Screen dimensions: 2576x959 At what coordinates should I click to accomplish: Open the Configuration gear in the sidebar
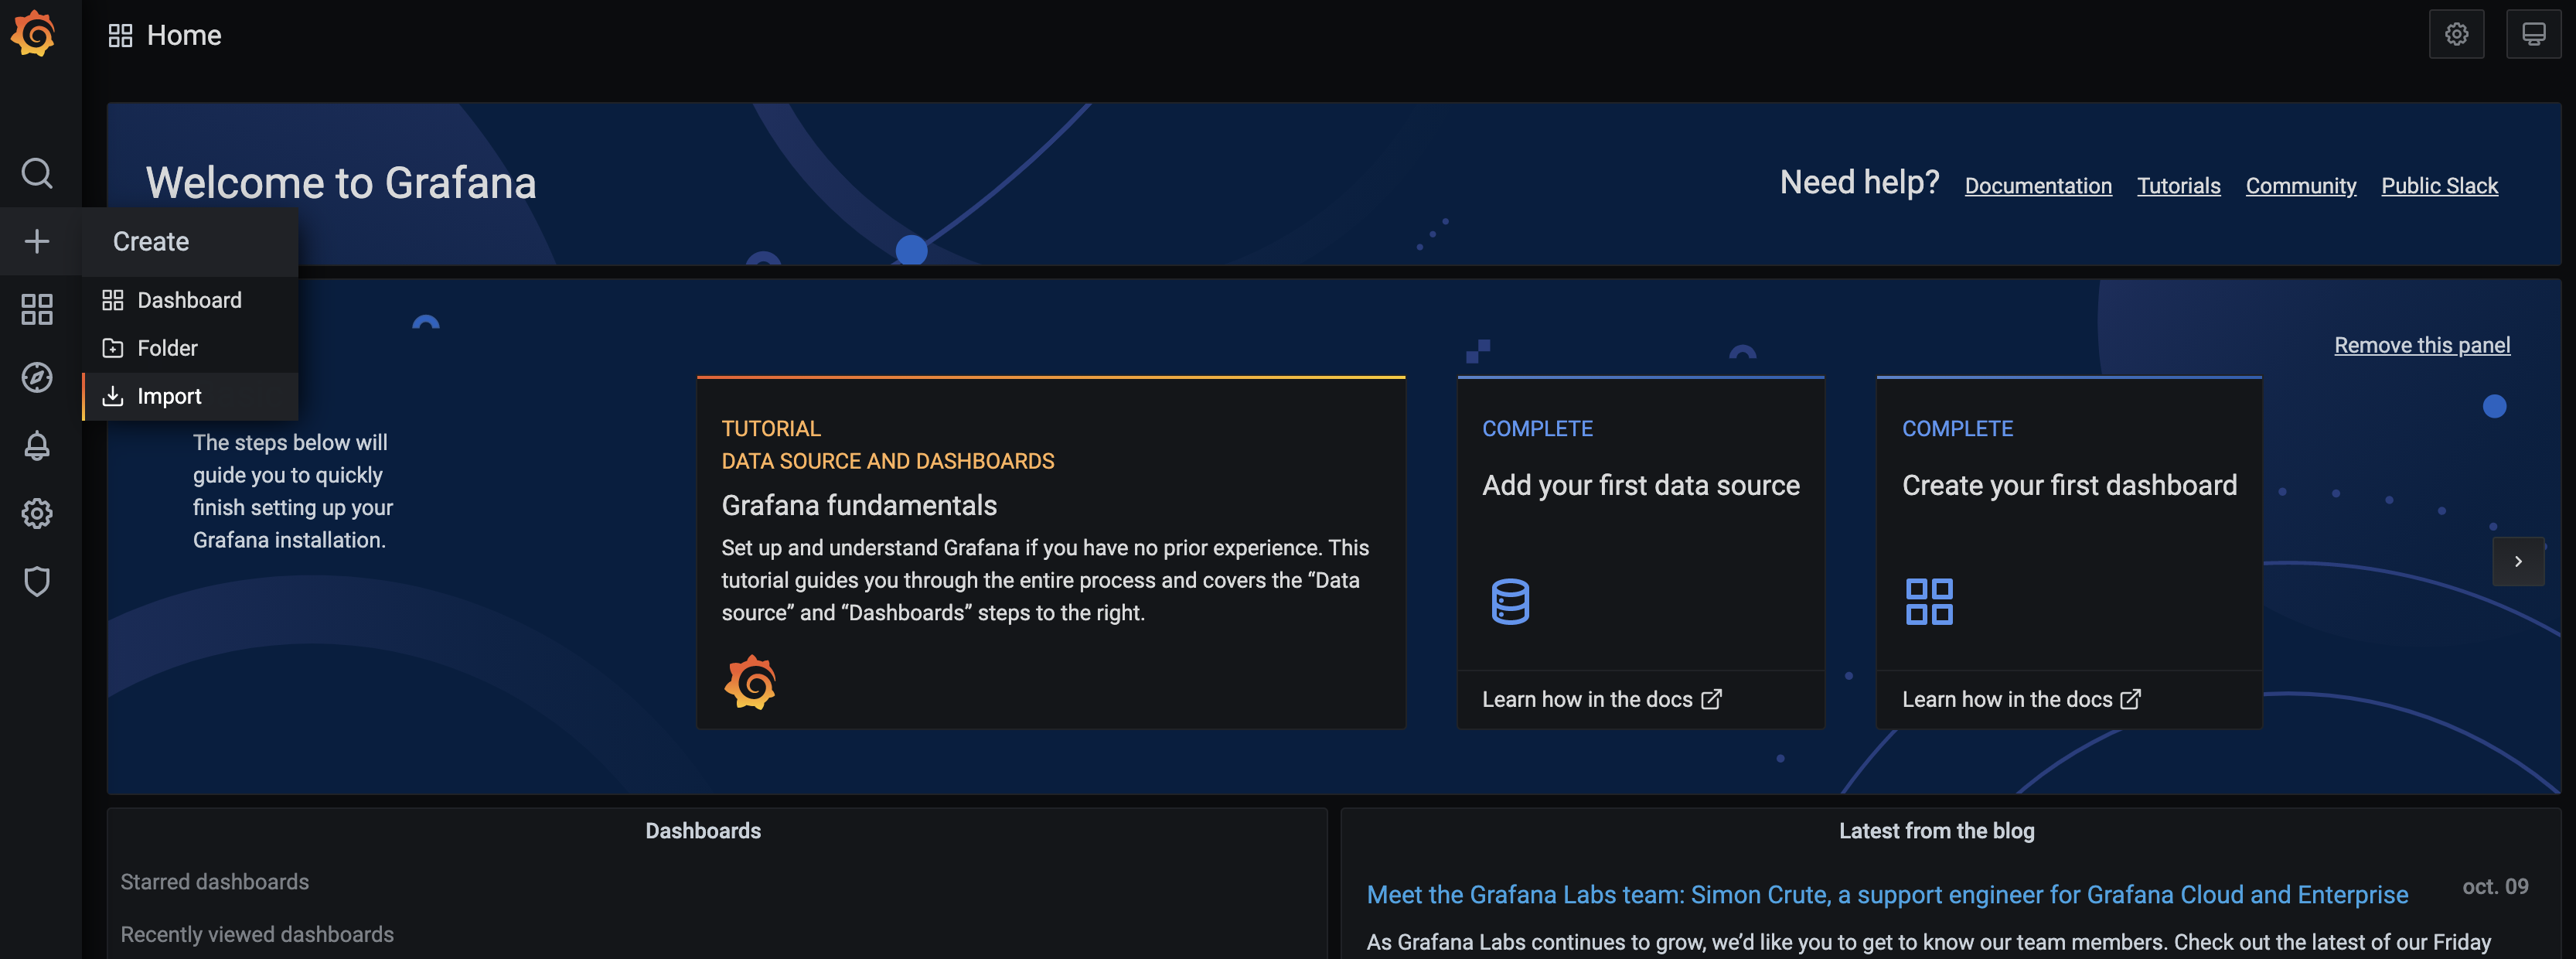[x=37, y=513]
